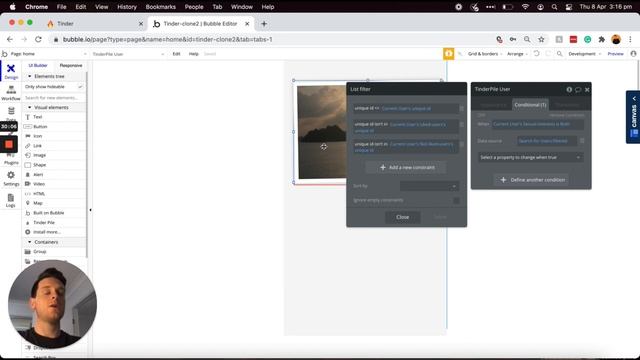Click the Data source expression field

(x=547, y=141)
